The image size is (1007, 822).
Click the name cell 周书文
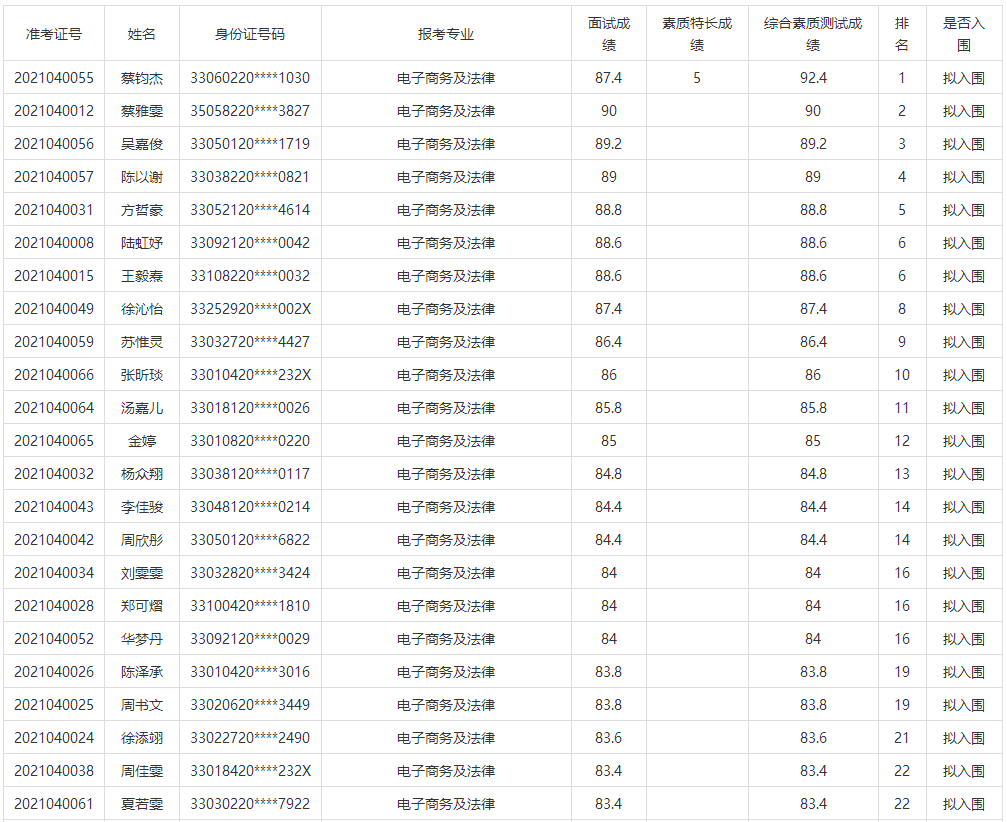pos(142,705)
